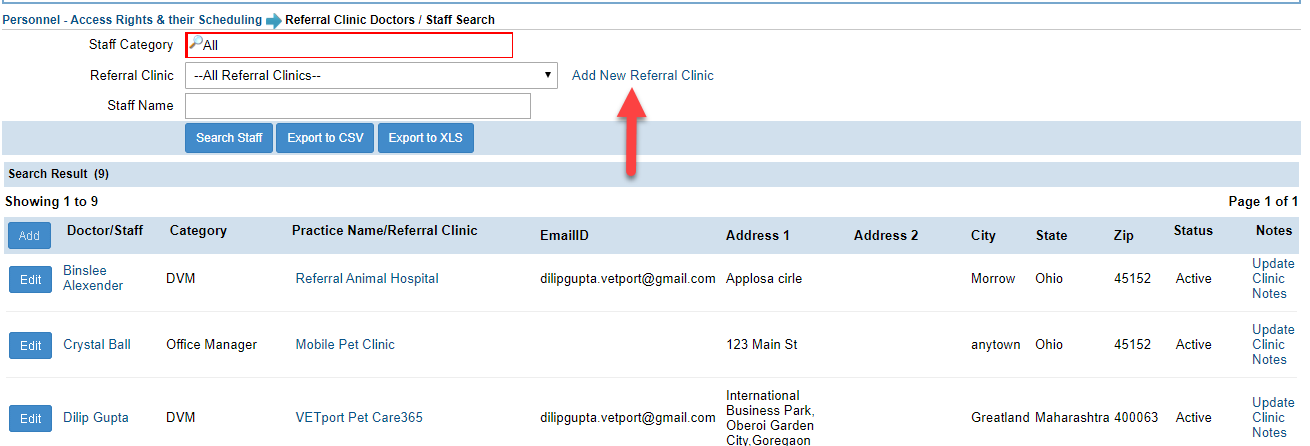1310x446 pixels.
Task: Update Clinic Notes for Crystal Ball
Action: tap(1273, 344)
